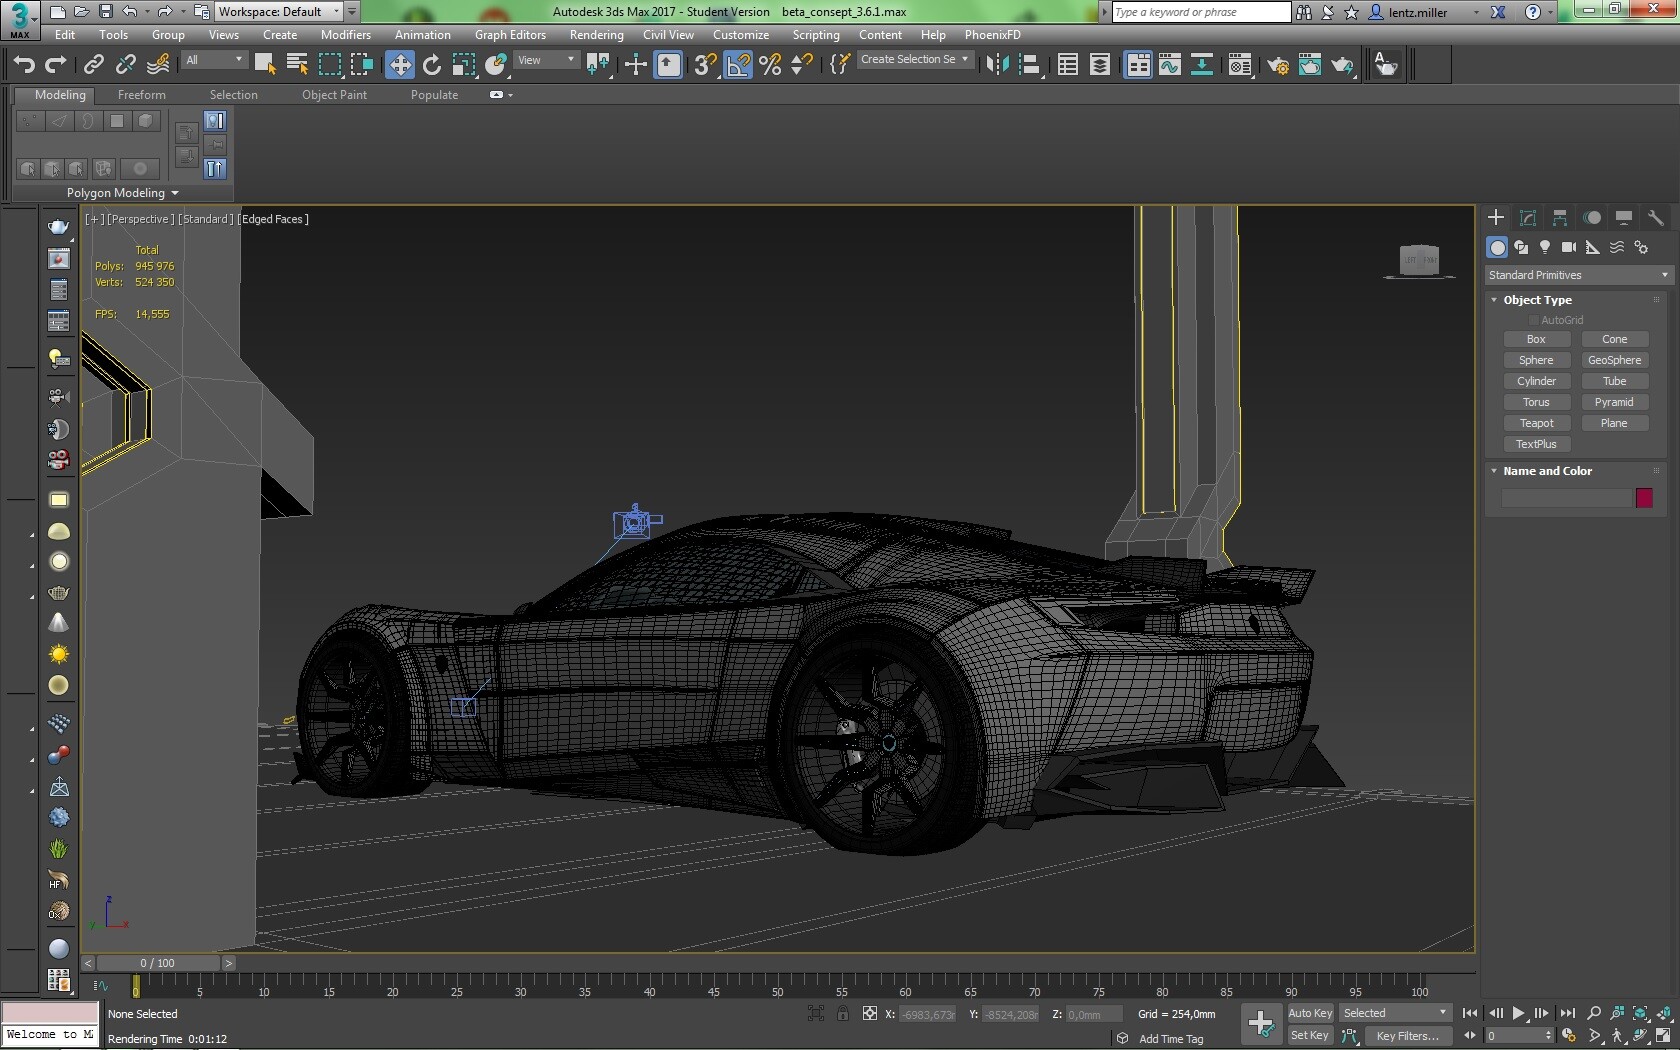Switch to the Freeform ribbon tab
The width and height of the screenshot is (1680, 1050).
142,95
